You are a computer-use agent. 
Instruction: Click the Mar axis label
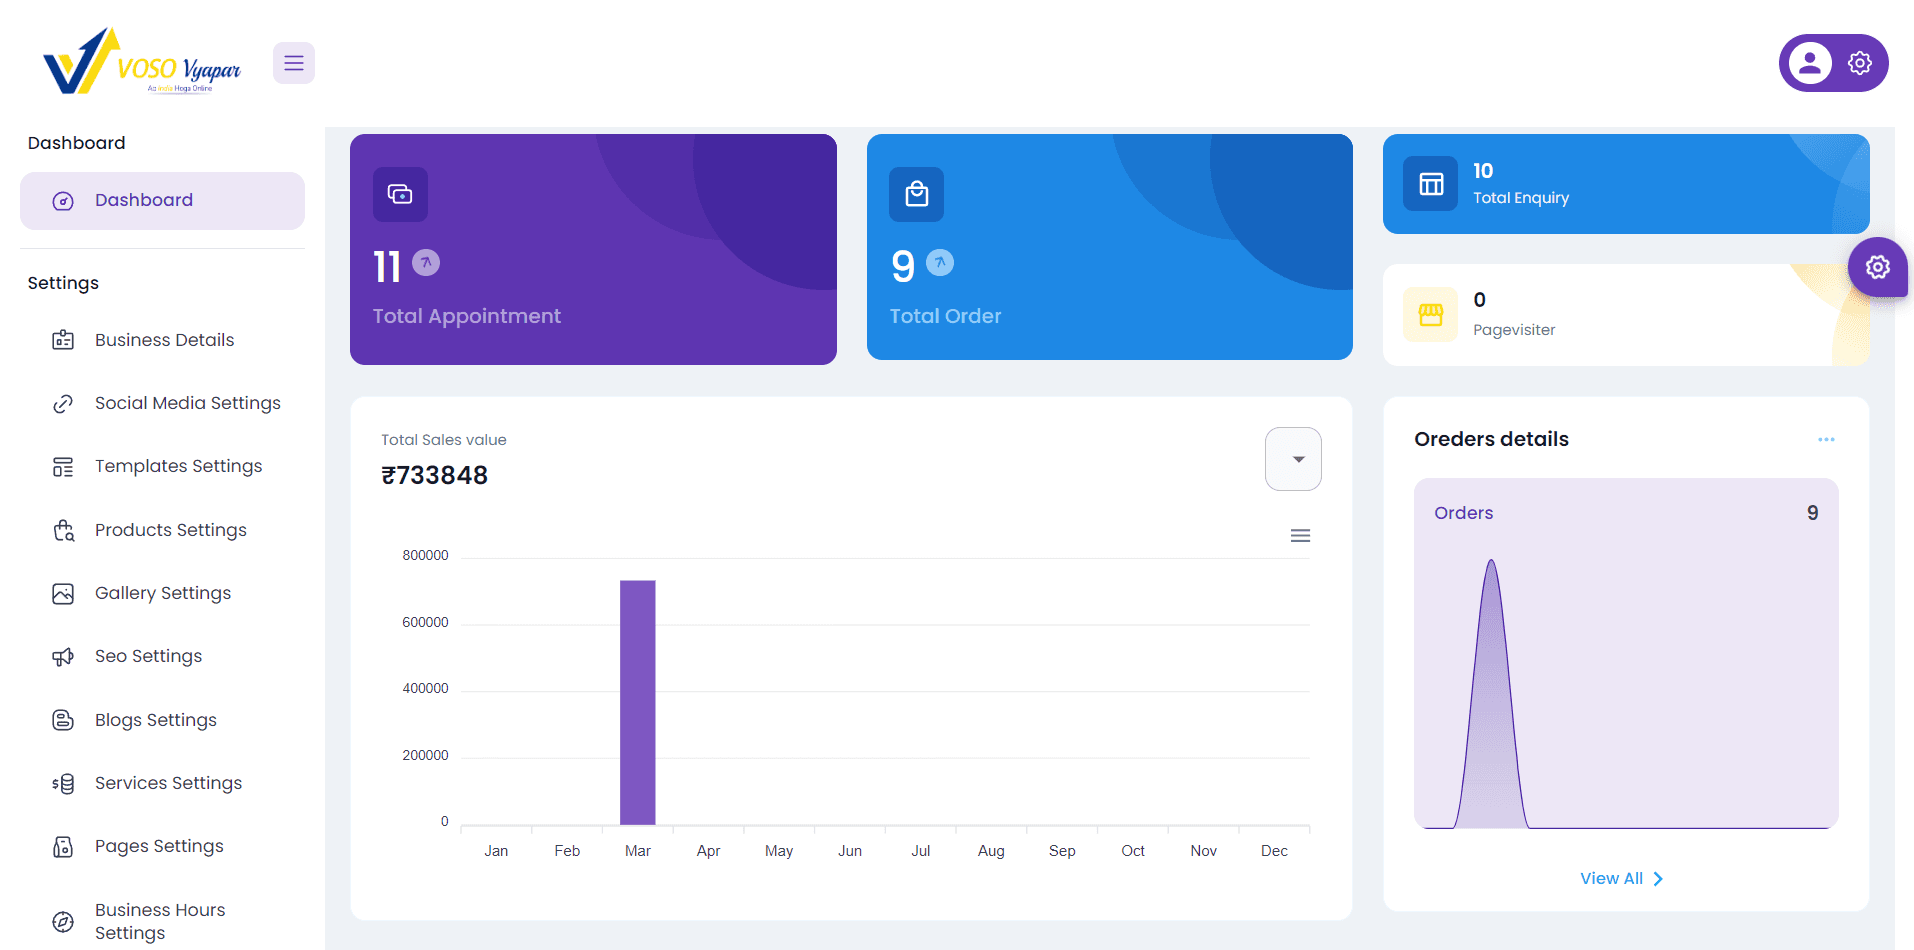[637, 851]
